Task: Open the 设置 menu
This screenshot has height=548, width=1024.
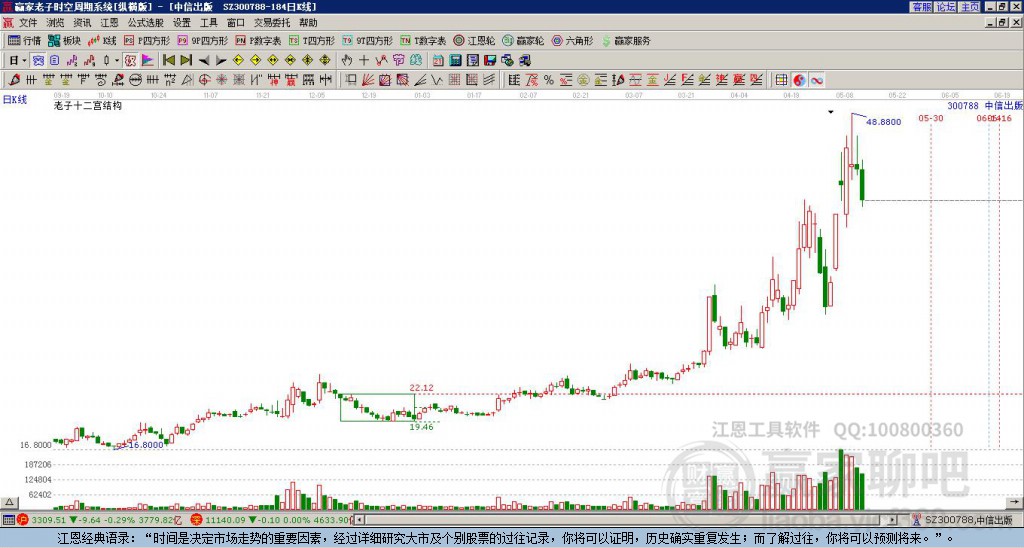Action: pos(182,23)
